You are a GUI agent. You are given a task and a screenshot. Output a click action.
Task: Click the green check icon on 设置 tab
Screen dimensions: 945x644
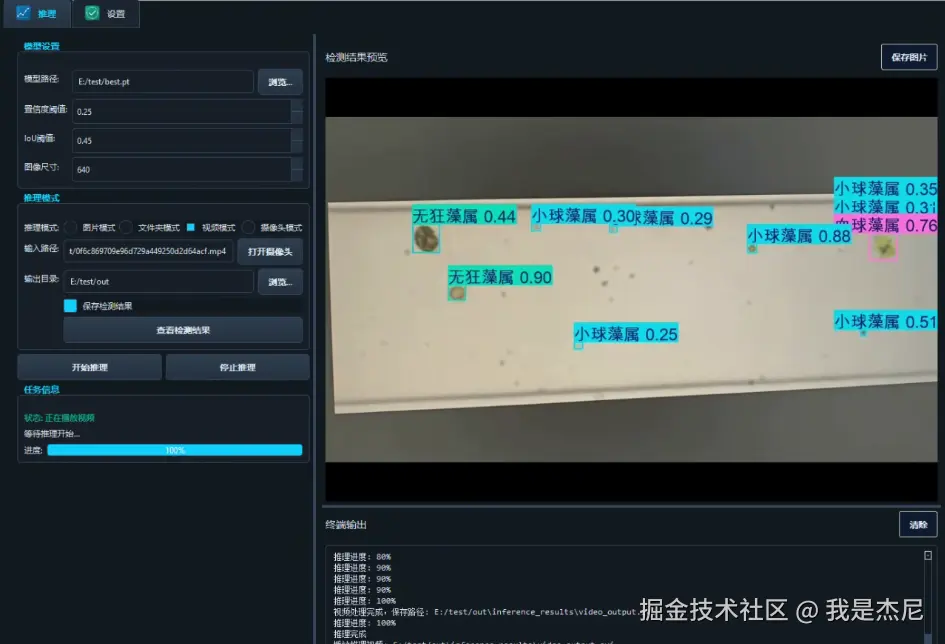(x=92, y=14)
